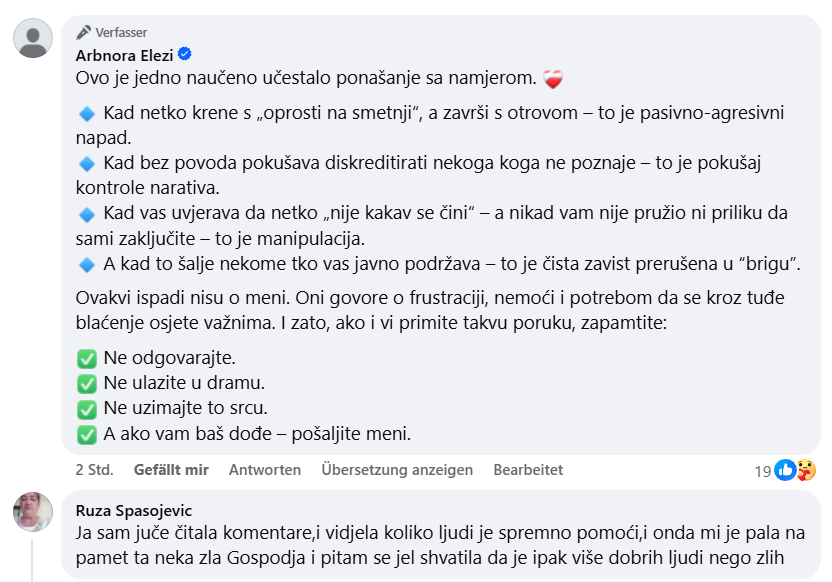832x582 pixels.
Task: Click the blue thumbs-up reaction icon
Action: pos(786,469)
